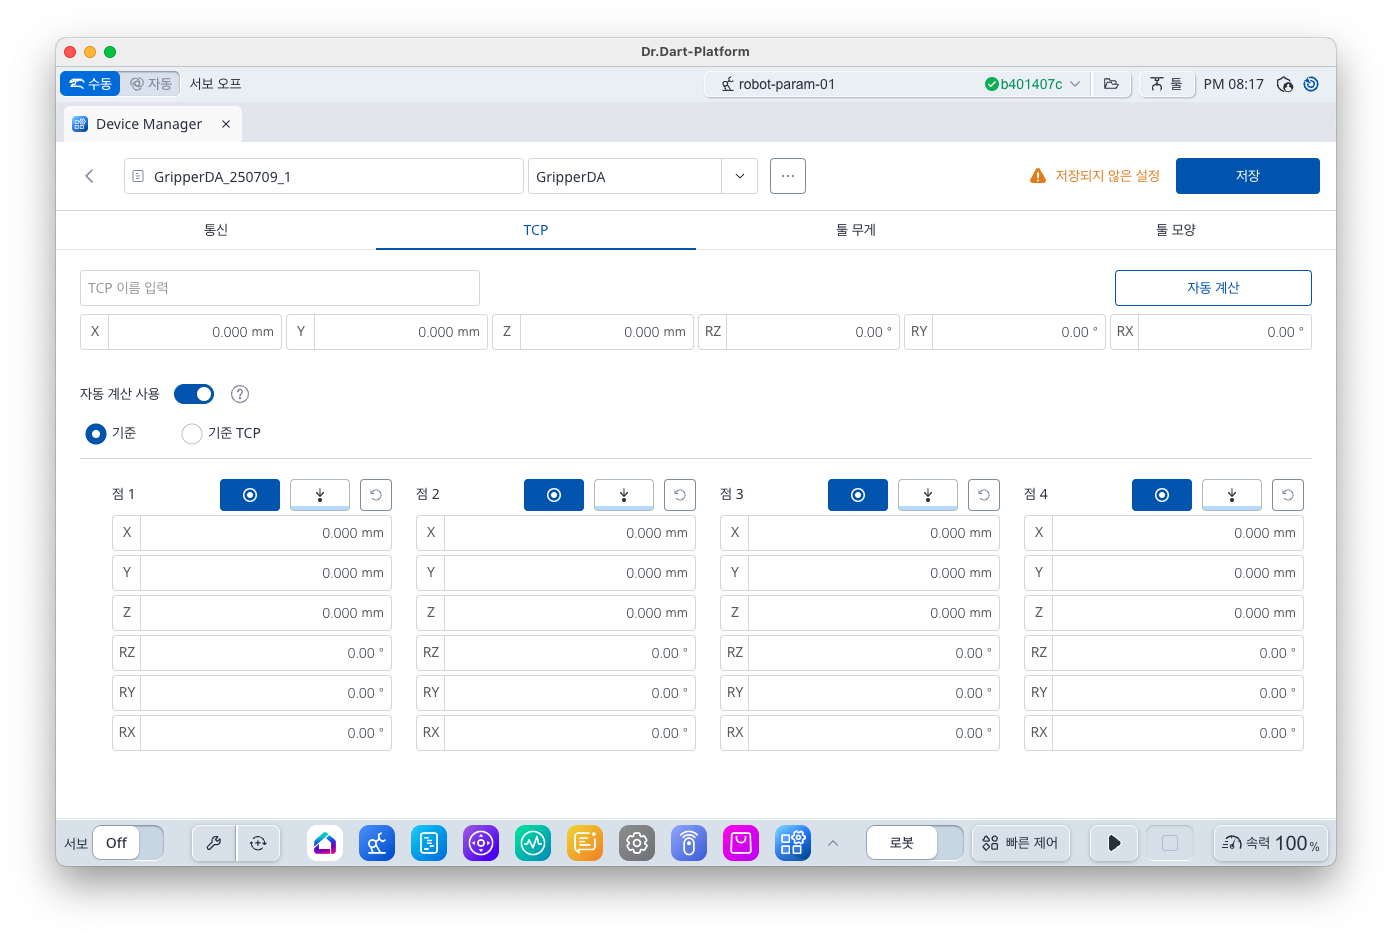Viewport: 1392px width, 940px height.
Task: Click get pose target button for 점 1
Action: point(250,495)
